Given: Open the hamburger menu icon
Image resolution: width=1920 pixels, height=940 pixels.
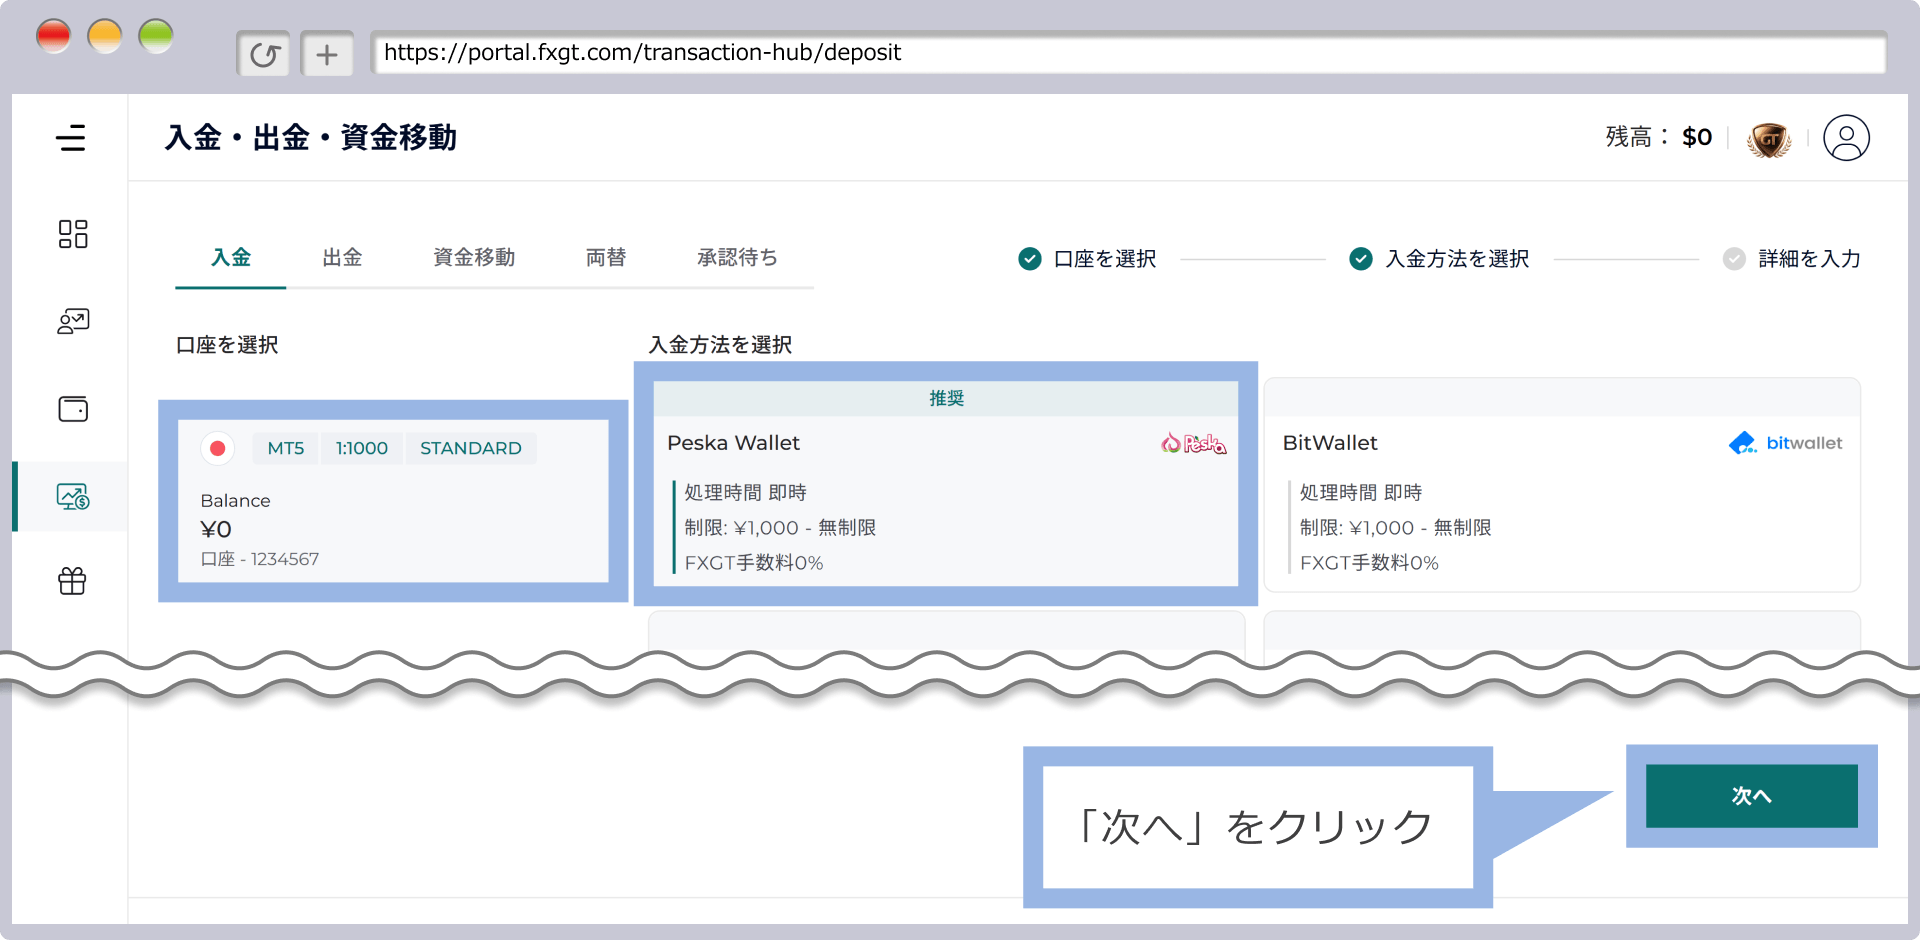Looking at the screenshot, I should click(x=71, y=138).
